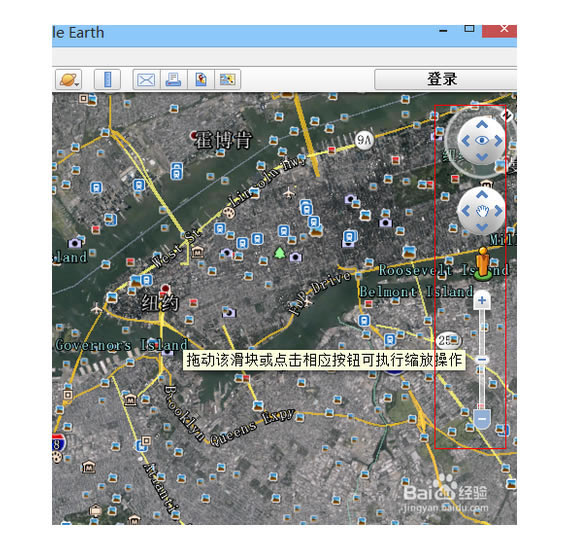Click the look-right arrow on eye joystick
This screenshot has width=568, height=550.
tap(498, 141)
